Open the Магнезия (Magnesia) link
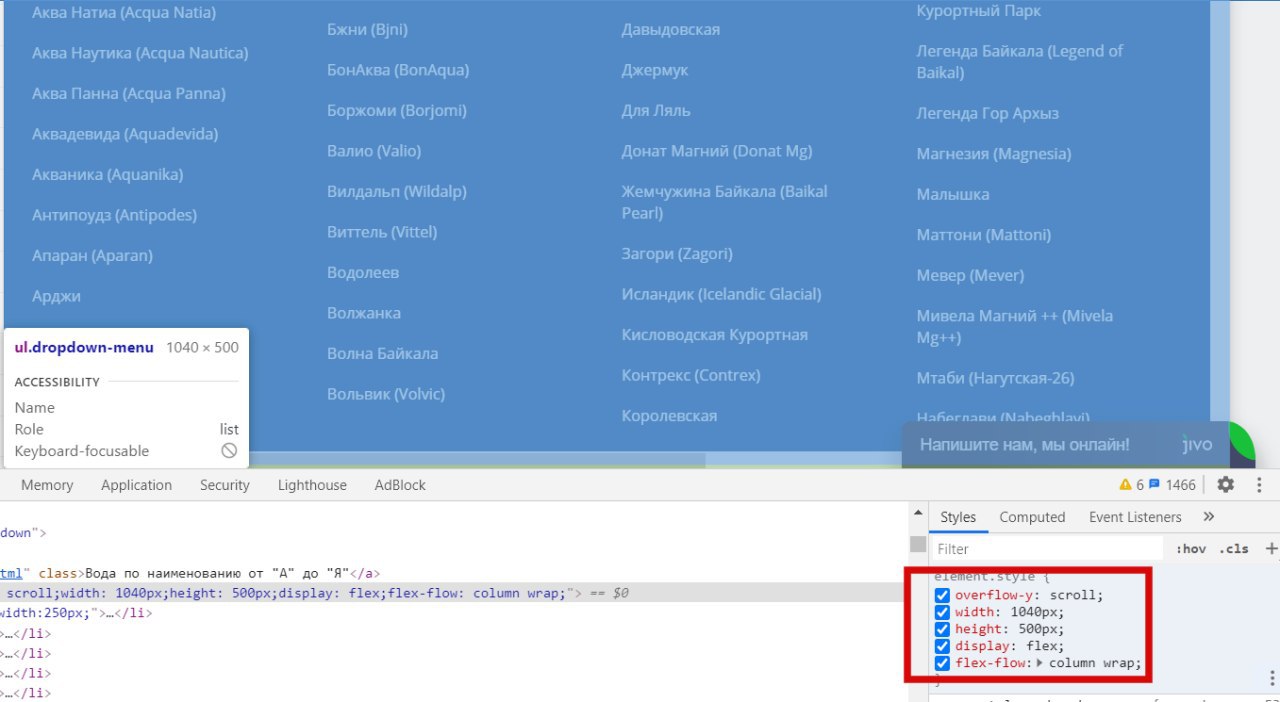 [994, 154]
